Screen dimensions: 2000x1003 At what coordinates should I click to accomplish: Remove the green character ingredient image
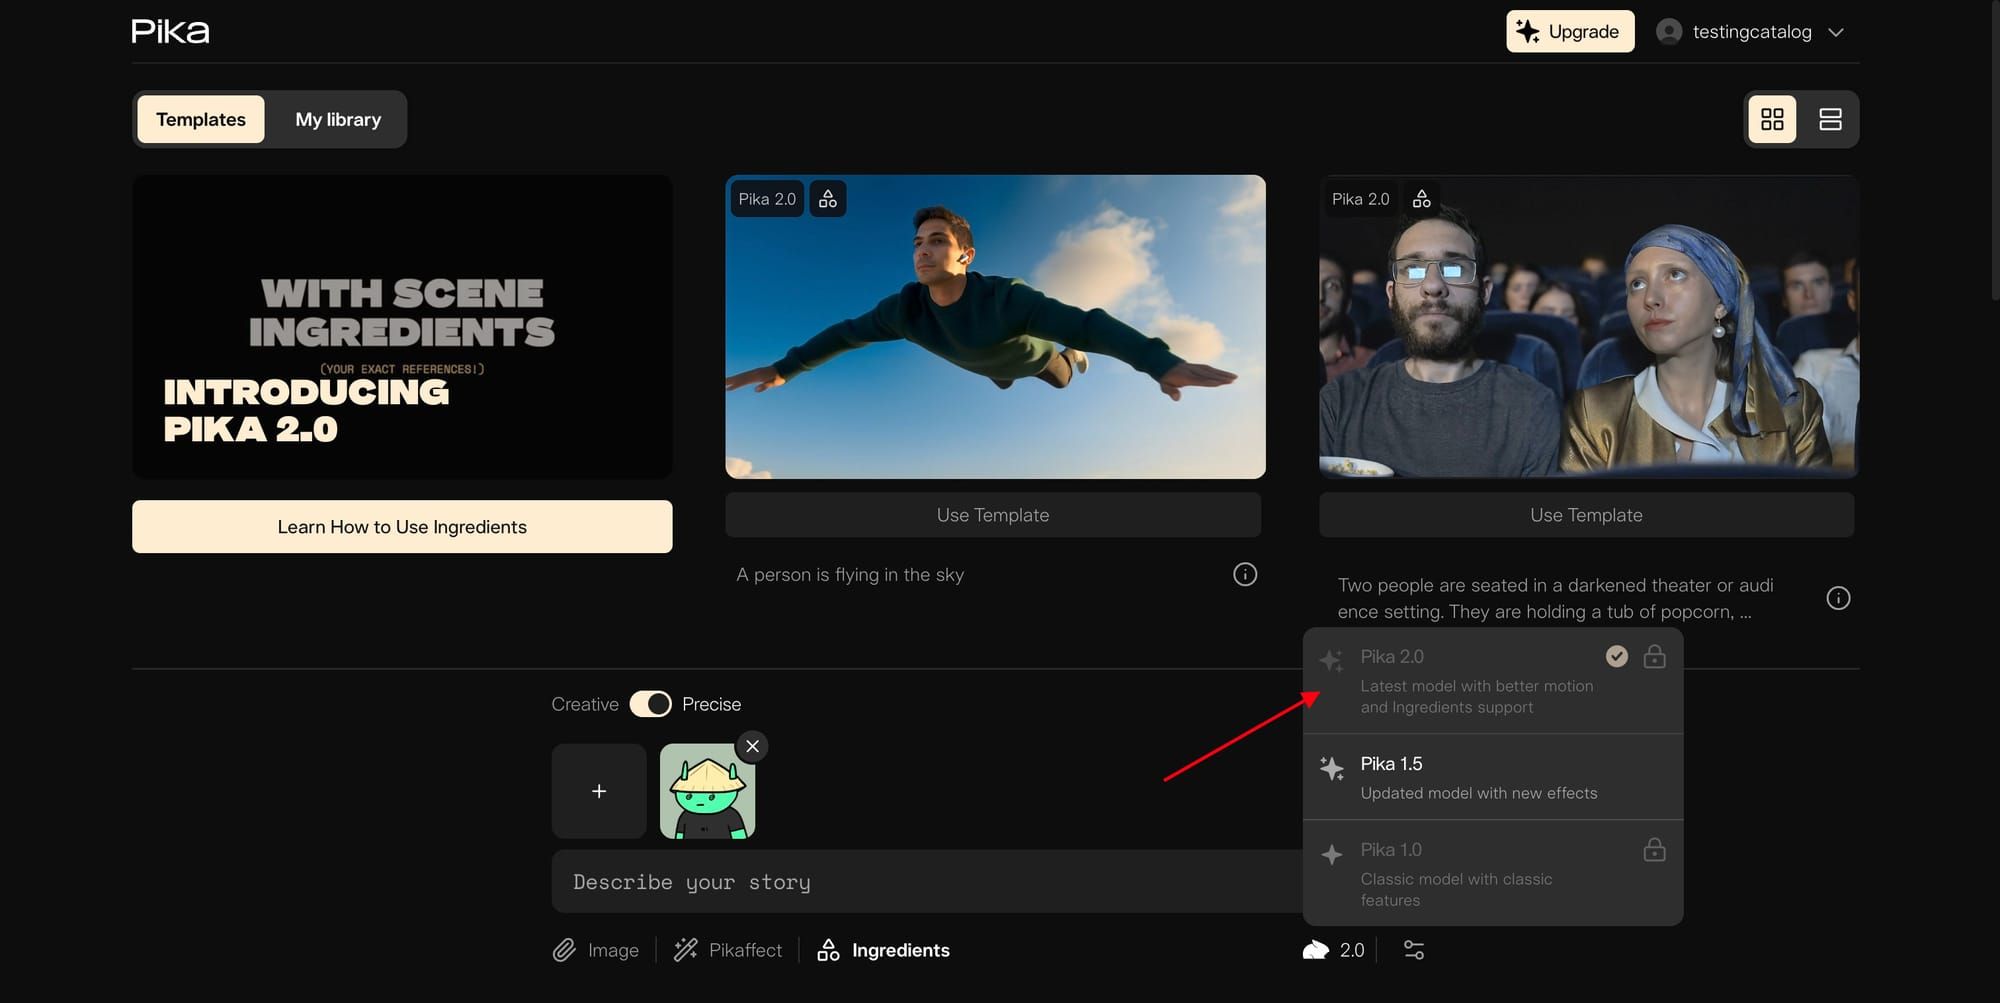(752, 746)
